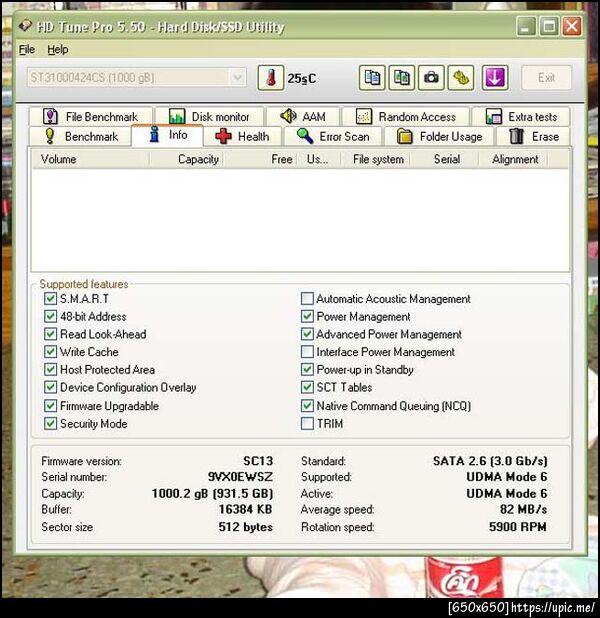Toggle the Native Command Queuing (NCQ) checkbox
The width and height of the screenshot is (600, 618).
tap(307, 406)
